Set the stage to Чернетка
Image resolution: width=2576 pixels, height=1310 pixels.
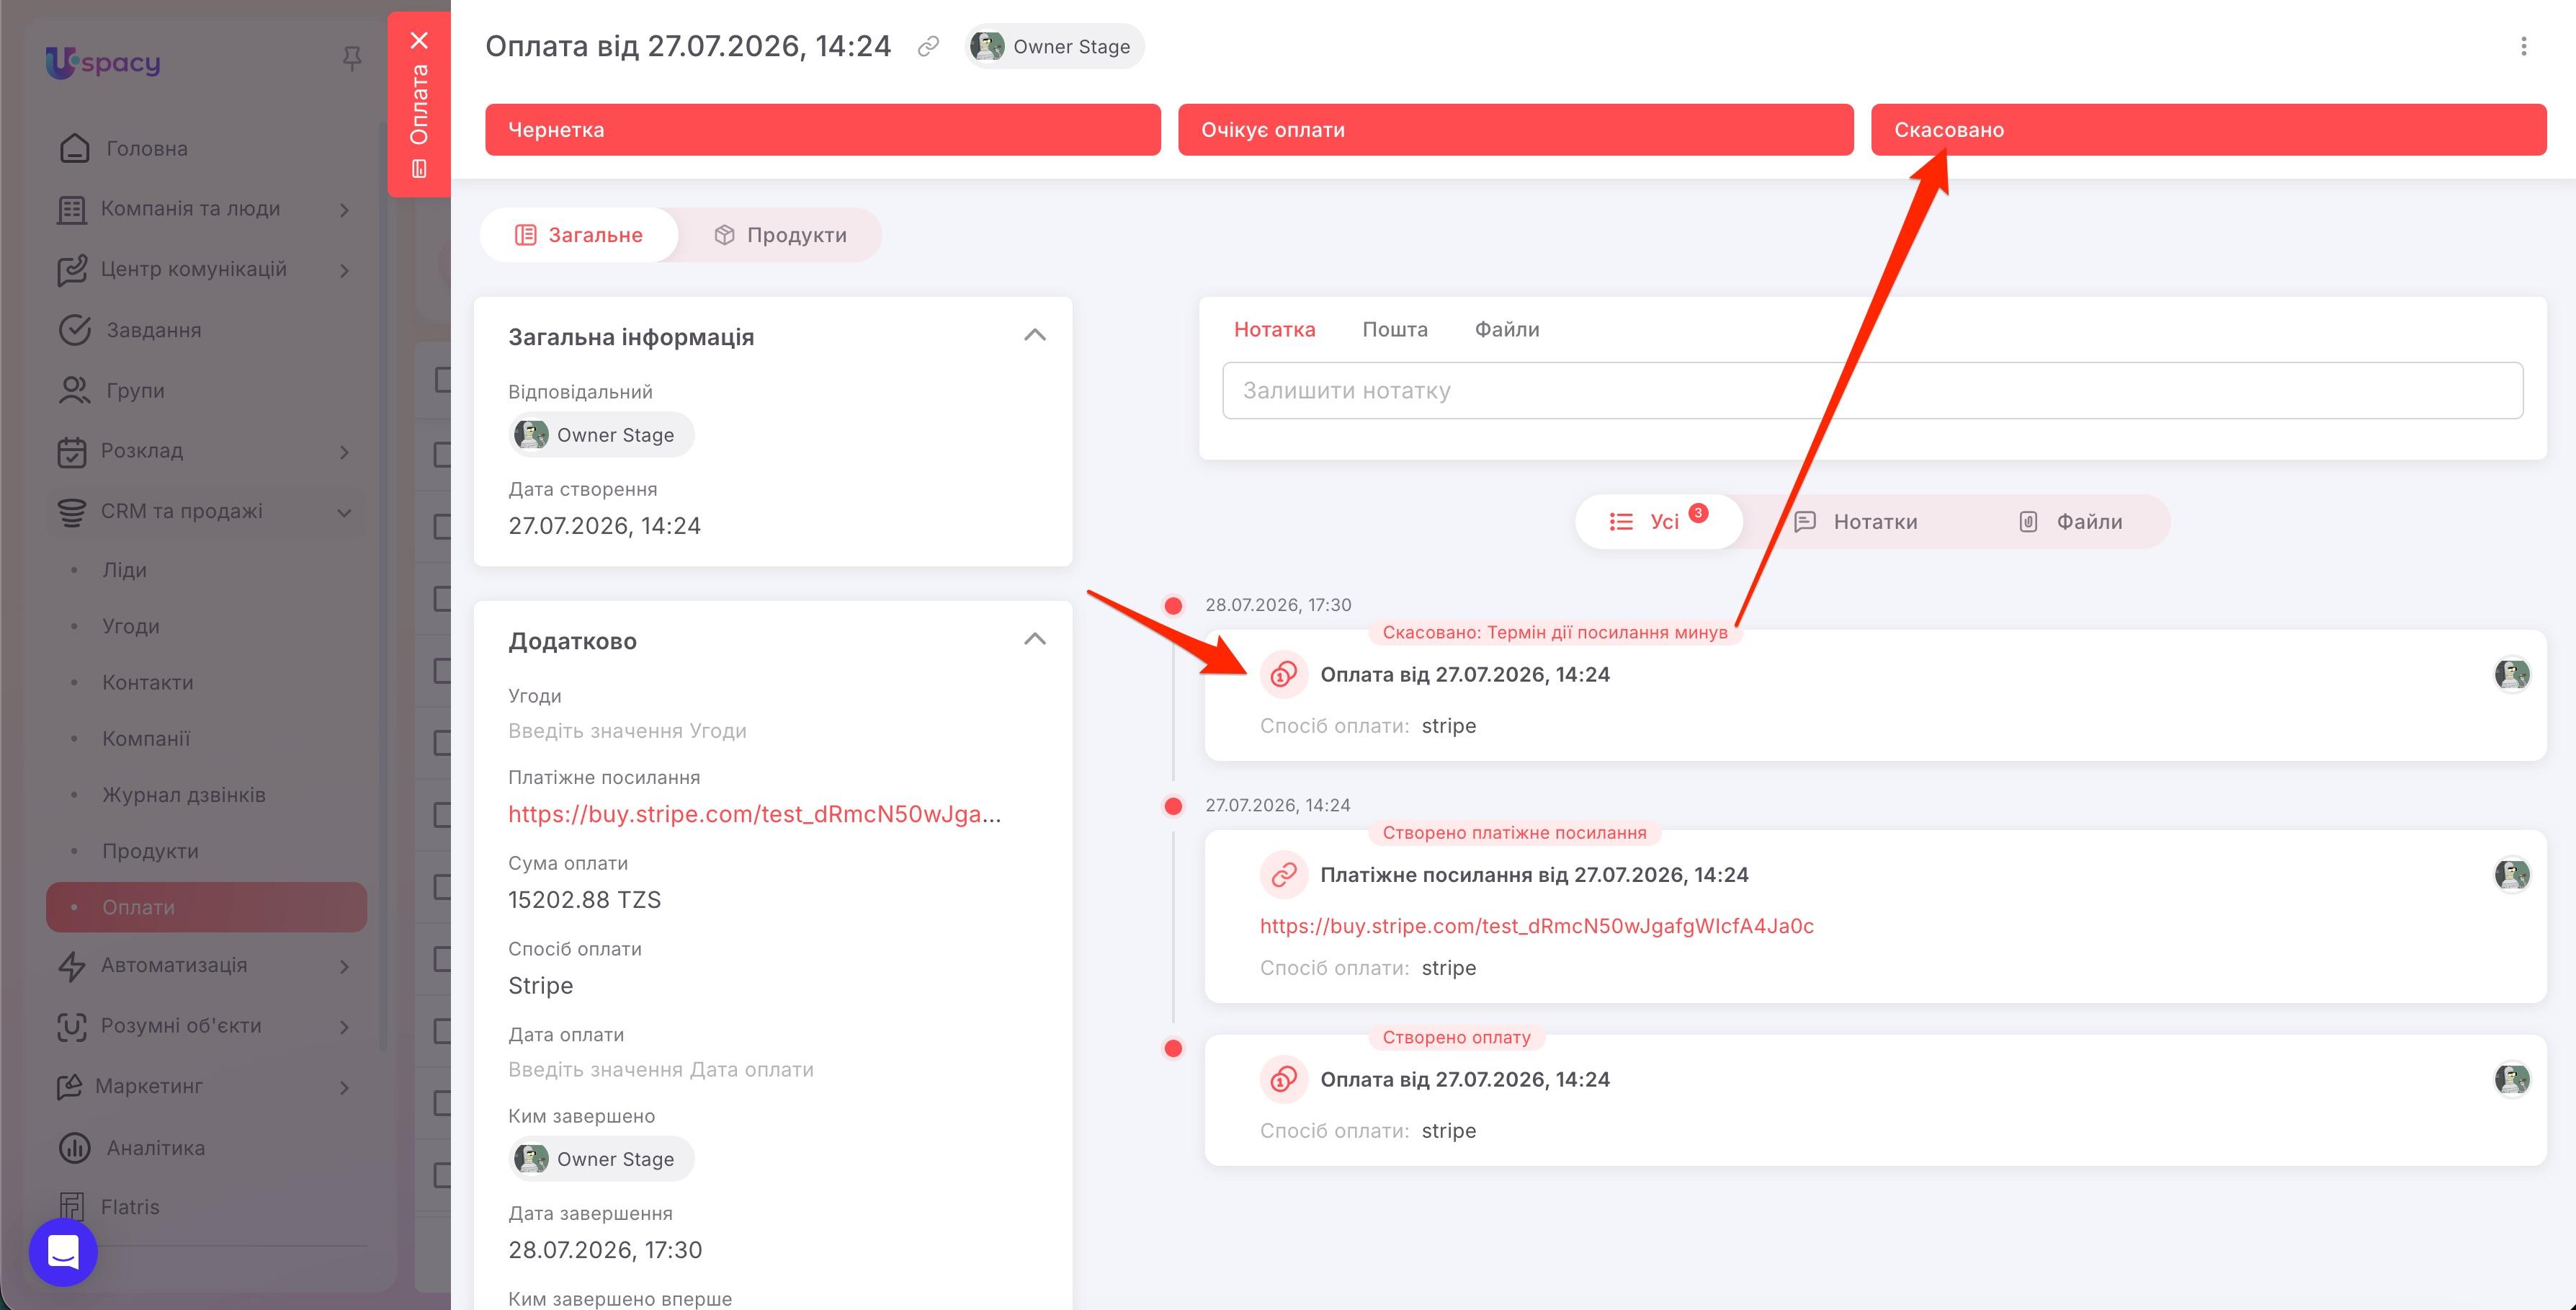823,130
